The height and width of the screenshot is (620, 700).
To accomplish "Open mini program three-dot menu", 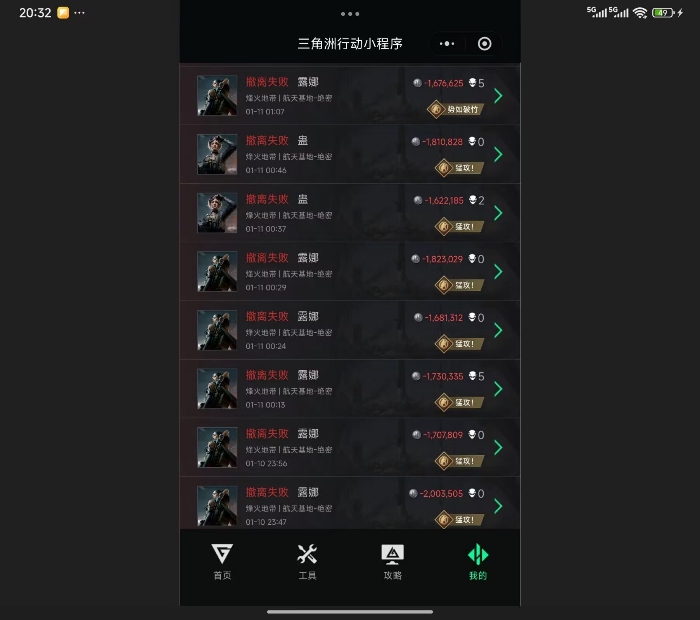I will [447, 44].
